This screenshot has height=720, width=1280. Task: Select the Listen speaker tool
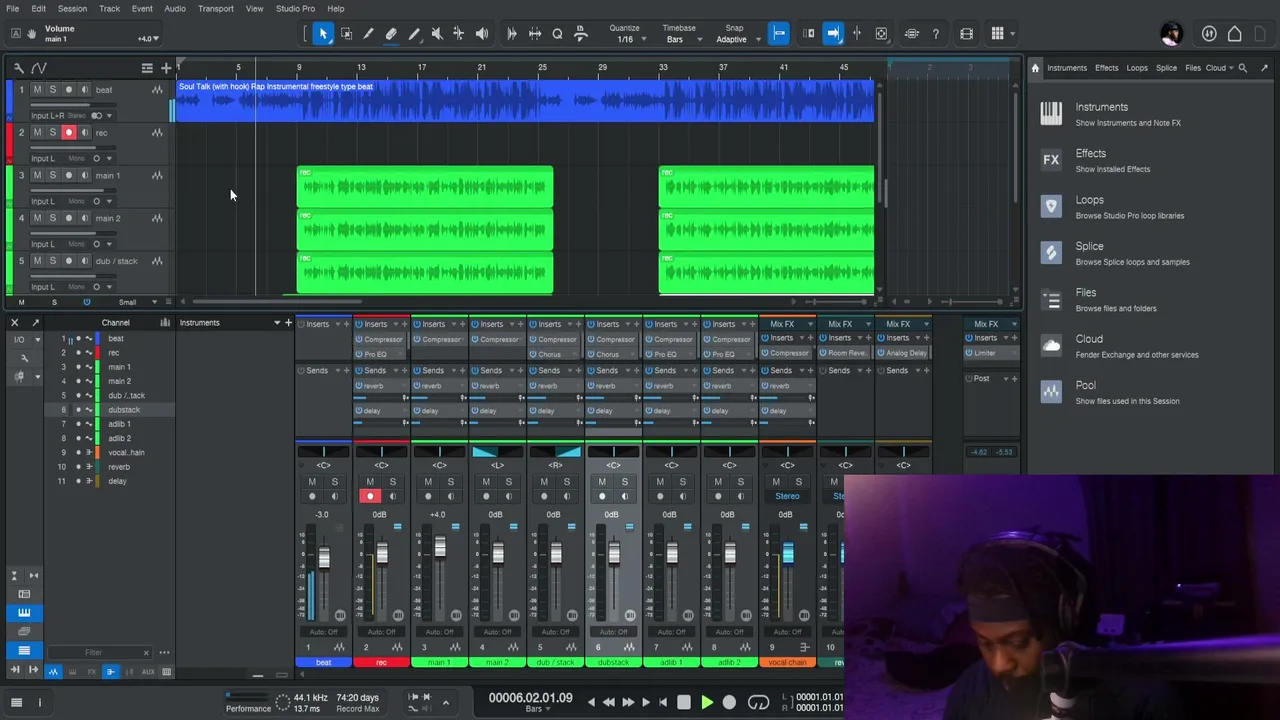click(482, 34)
